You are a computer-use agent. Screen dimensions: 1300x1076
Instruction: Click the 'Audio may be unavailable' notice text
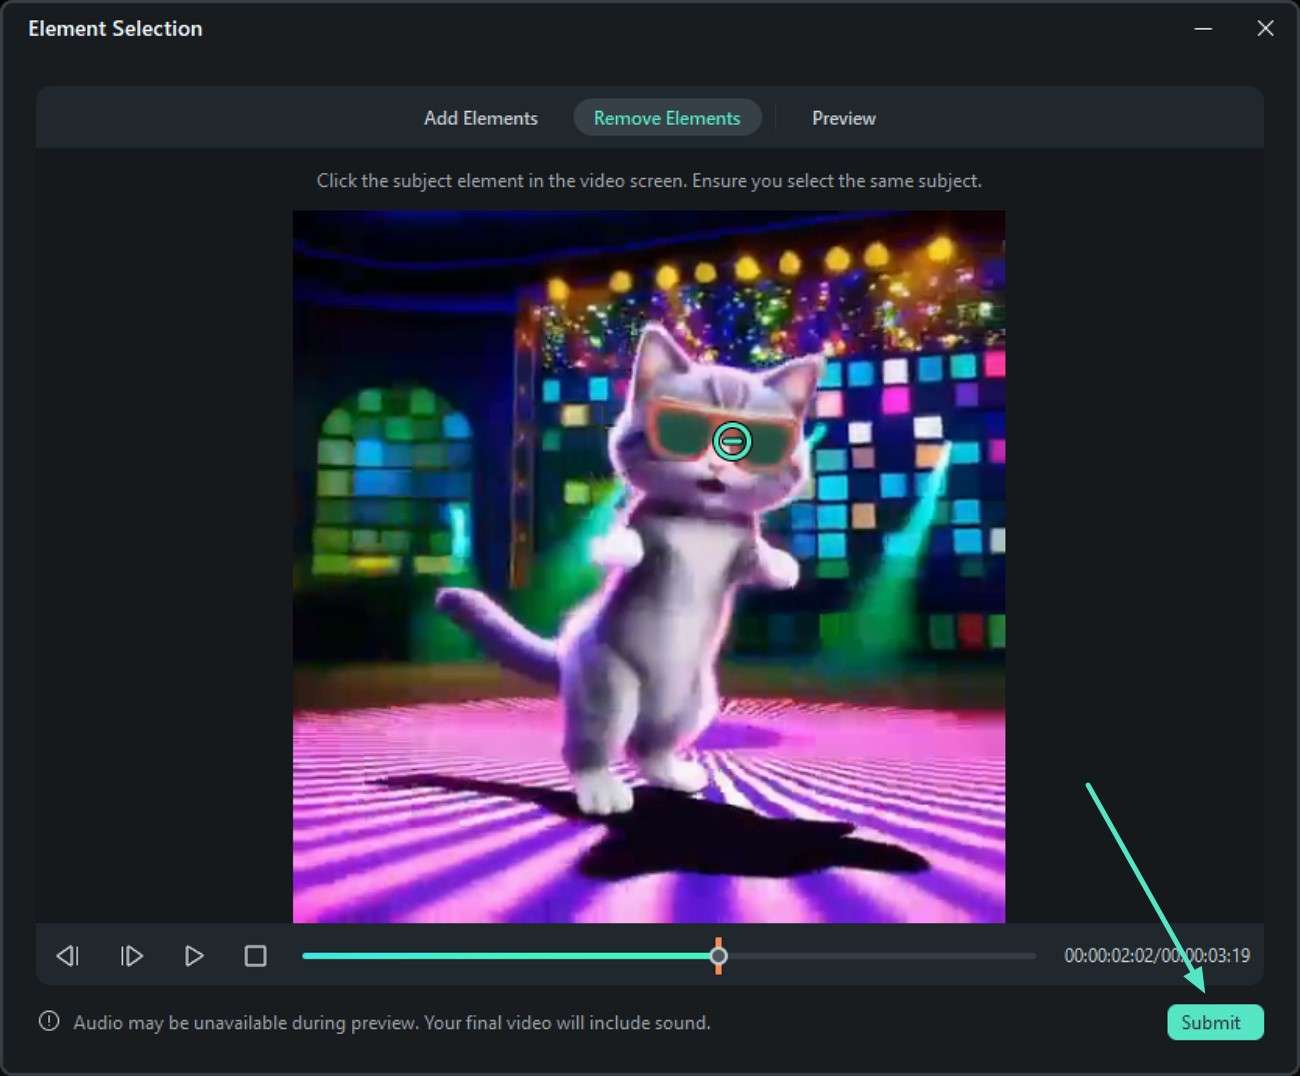tap(392, 1022)
